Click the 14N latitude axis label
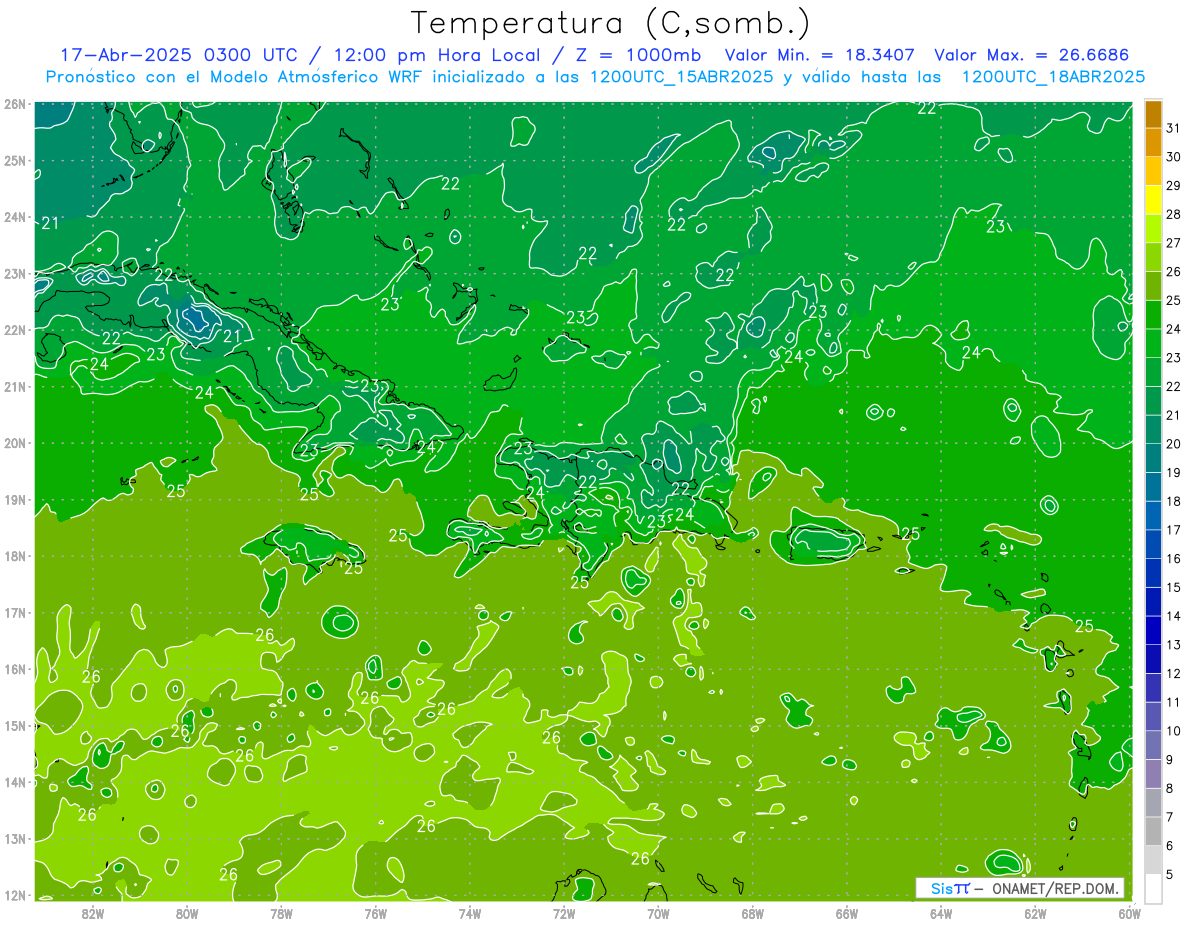This screenshot has height=927, width=1200. coord(15,782)
